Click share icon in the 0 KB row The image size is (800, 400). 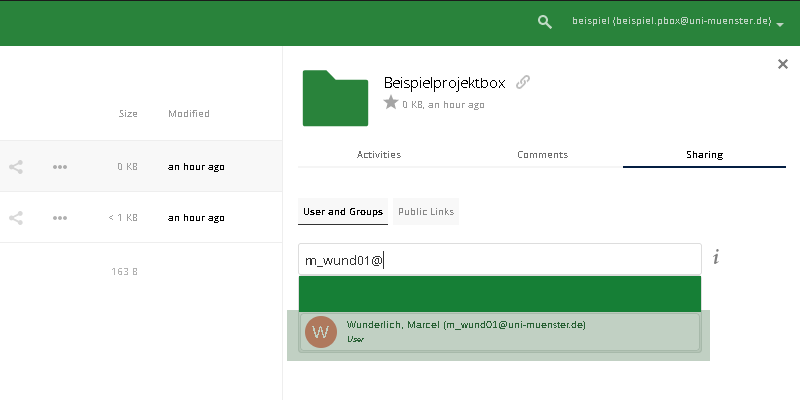(x=16, y=167)
